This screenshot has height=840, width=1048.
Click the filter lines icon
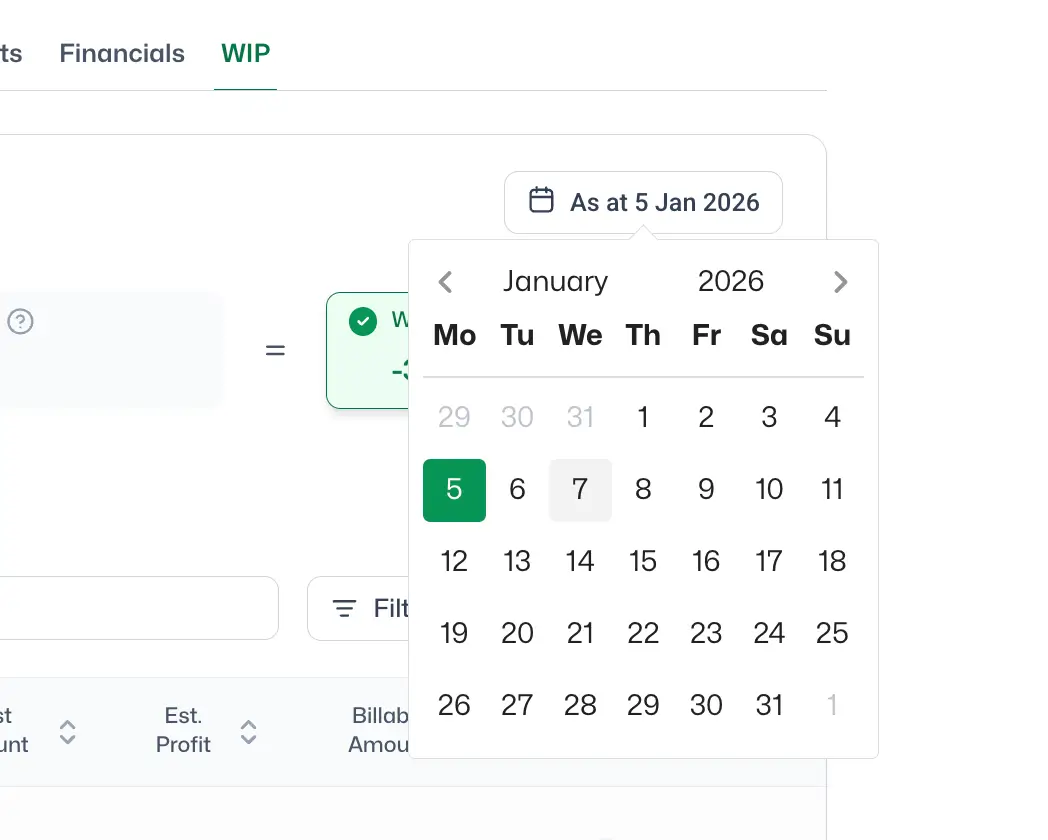coord(344,608)
